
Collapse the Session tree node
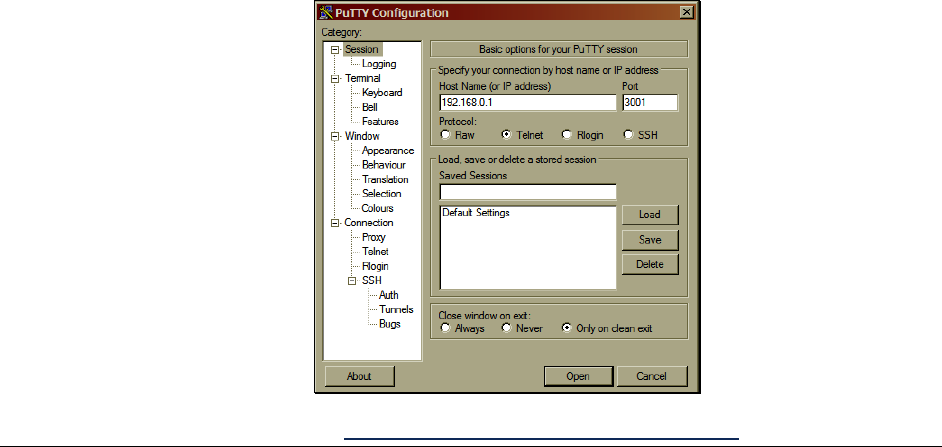(335, 50)
